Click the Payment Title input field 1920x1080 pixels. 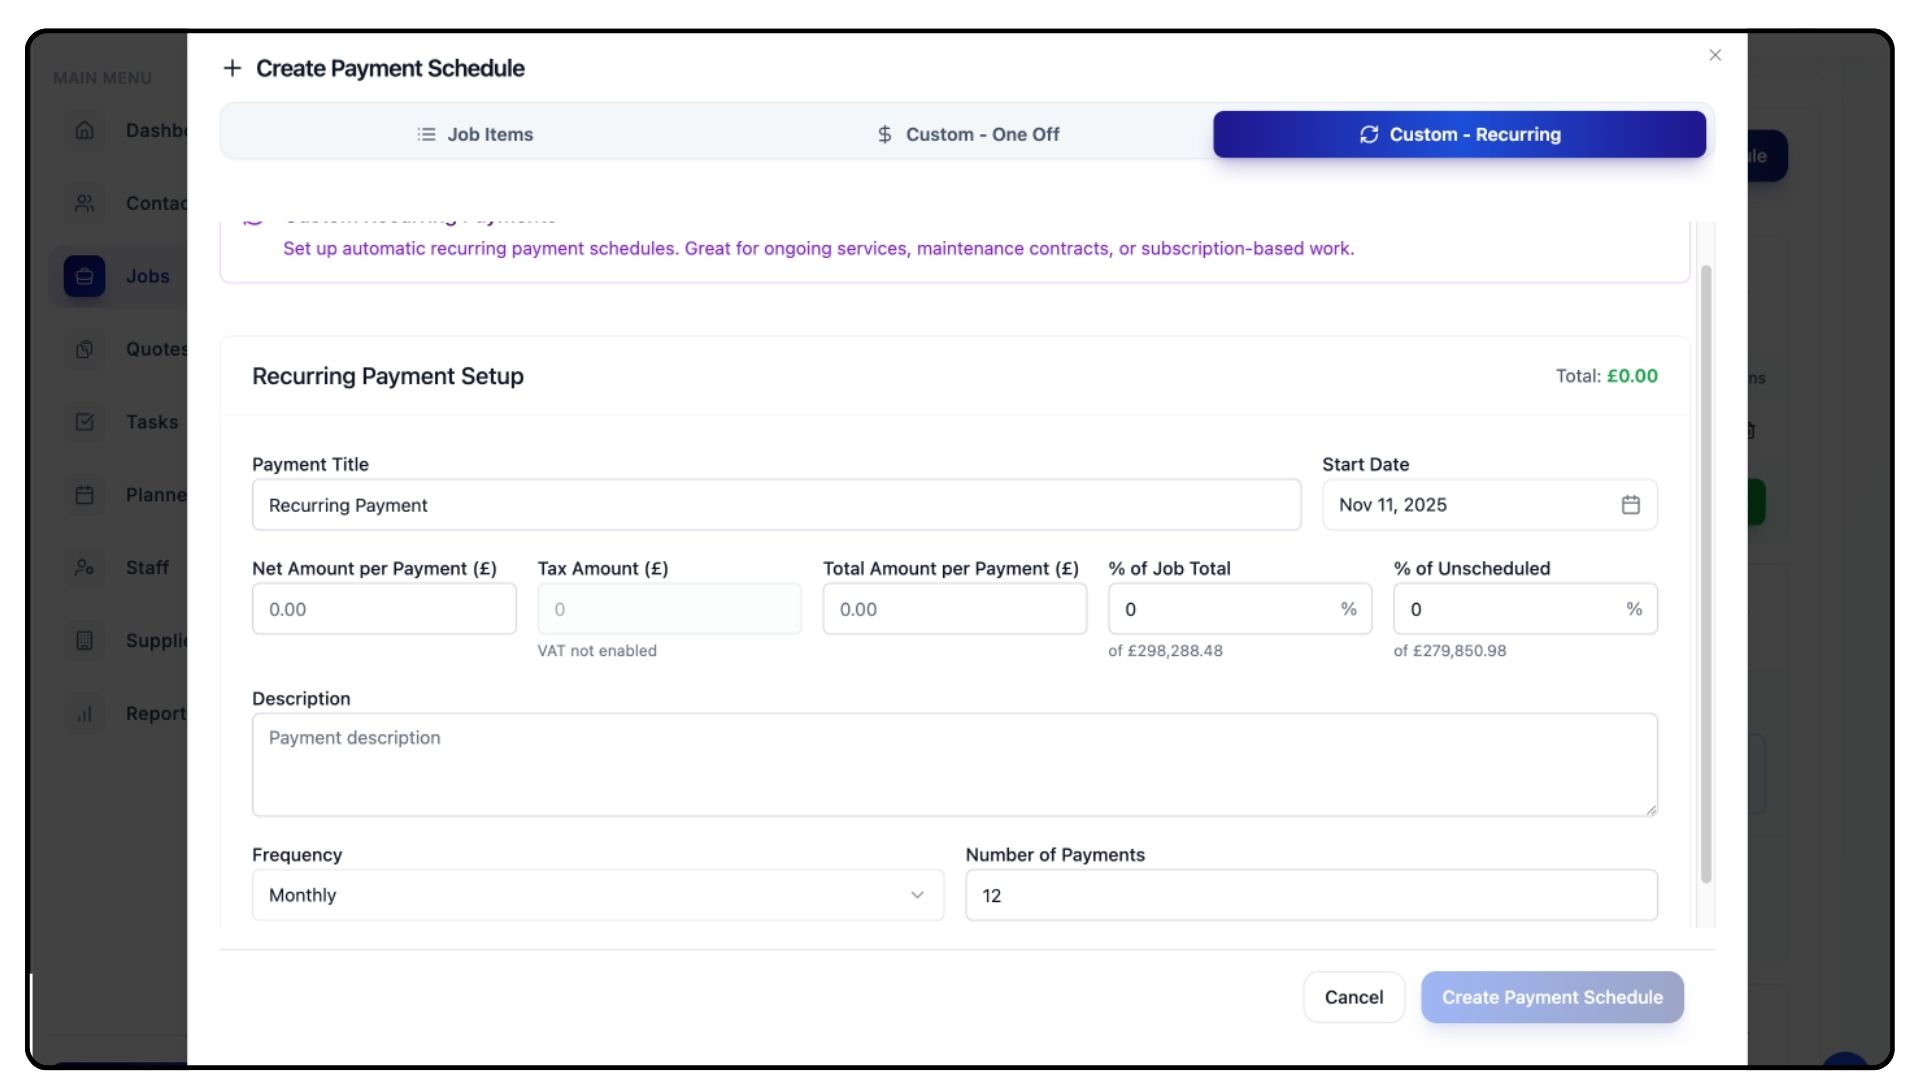[775, 505]
